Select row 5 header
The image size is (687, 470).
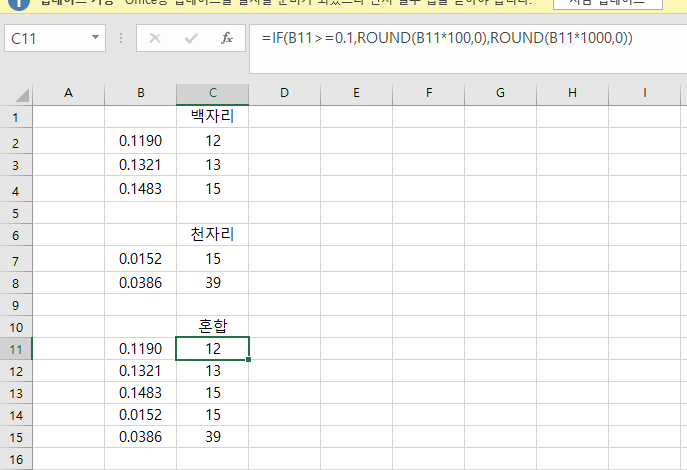[x=16, y=213]
